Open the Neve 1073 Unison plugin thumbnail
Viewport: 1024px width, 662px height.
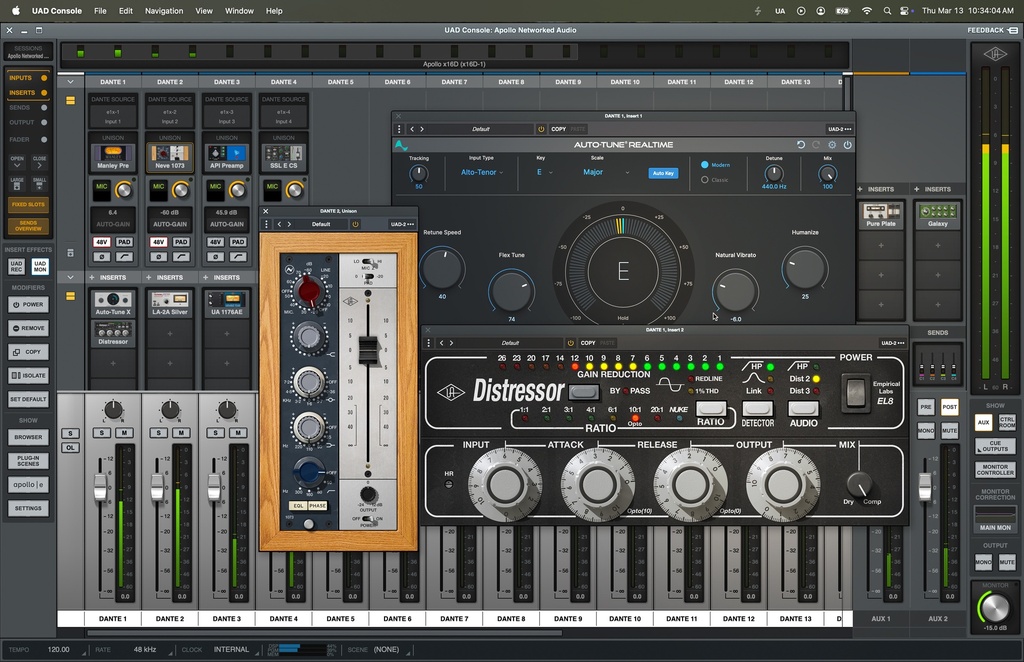[170, 157]
